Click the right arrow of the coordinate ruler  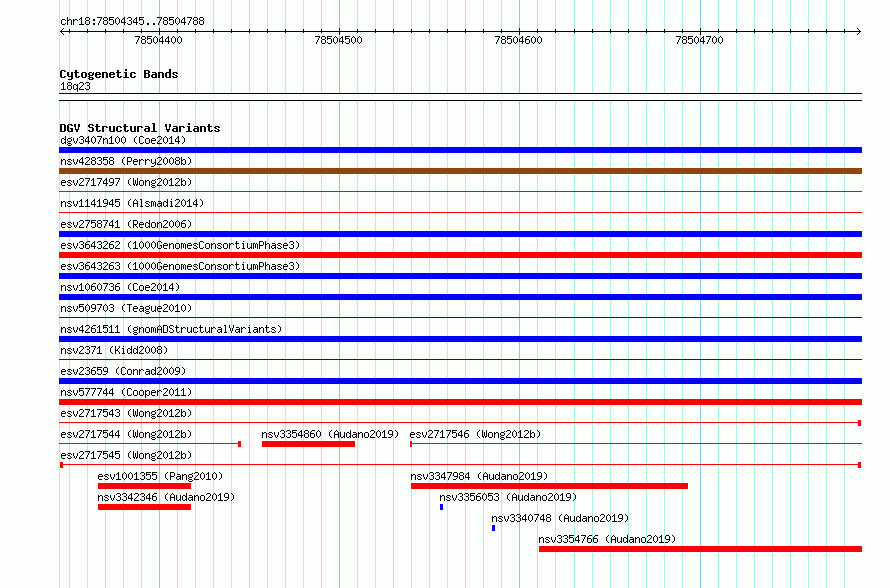[x=858, y=31]
